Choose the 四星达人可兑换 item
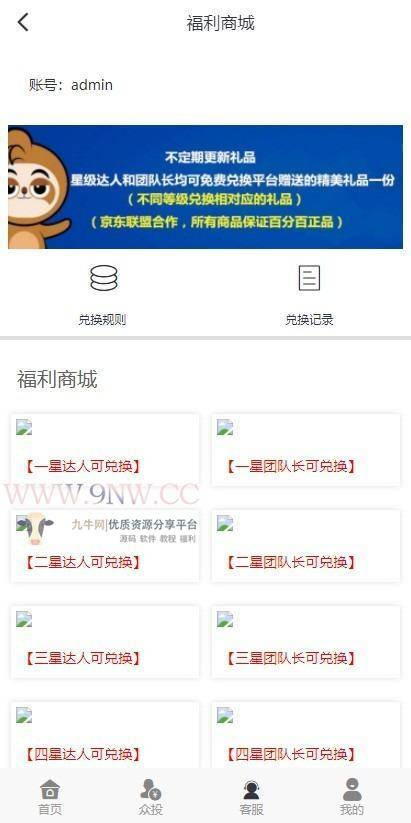Screen dimensions: 411x823 (x=105, y=736)
